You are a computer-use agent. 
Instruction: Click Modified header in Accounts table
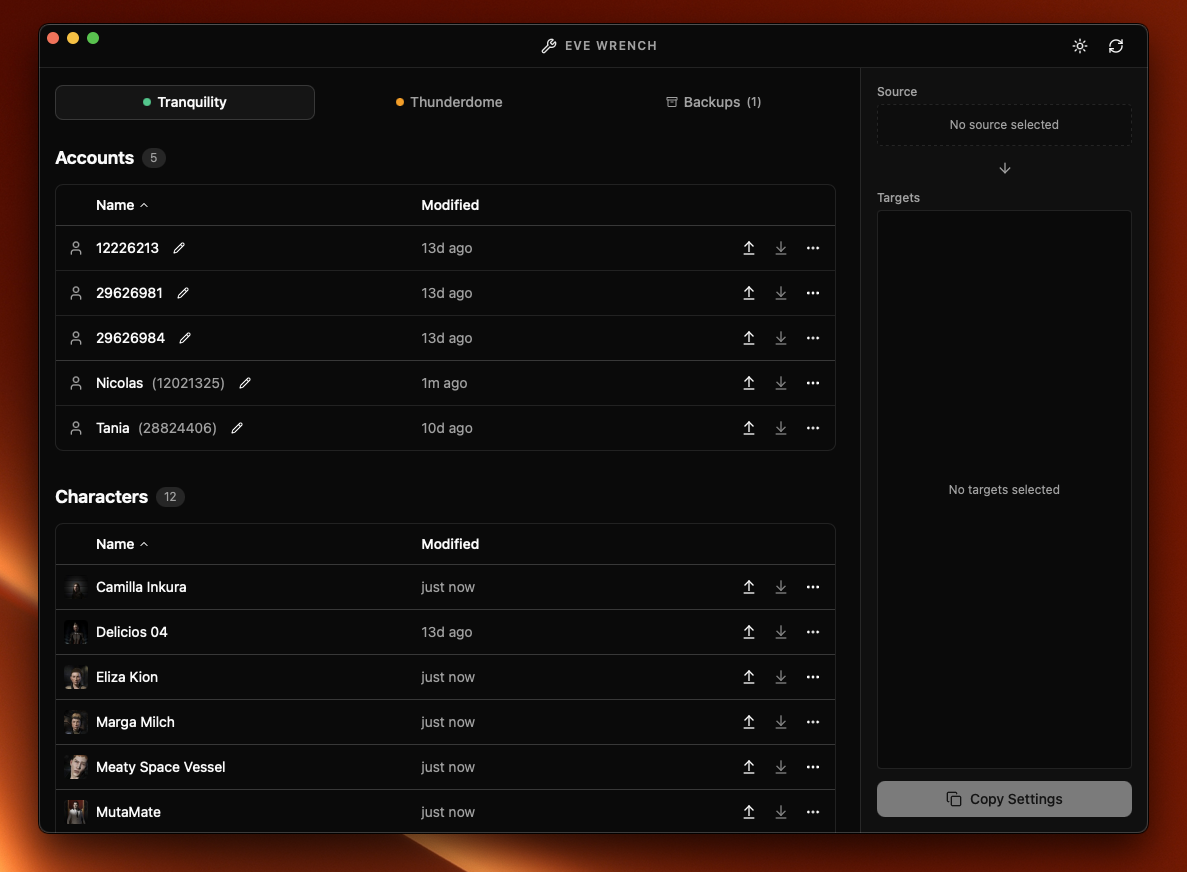click(450, 205)
